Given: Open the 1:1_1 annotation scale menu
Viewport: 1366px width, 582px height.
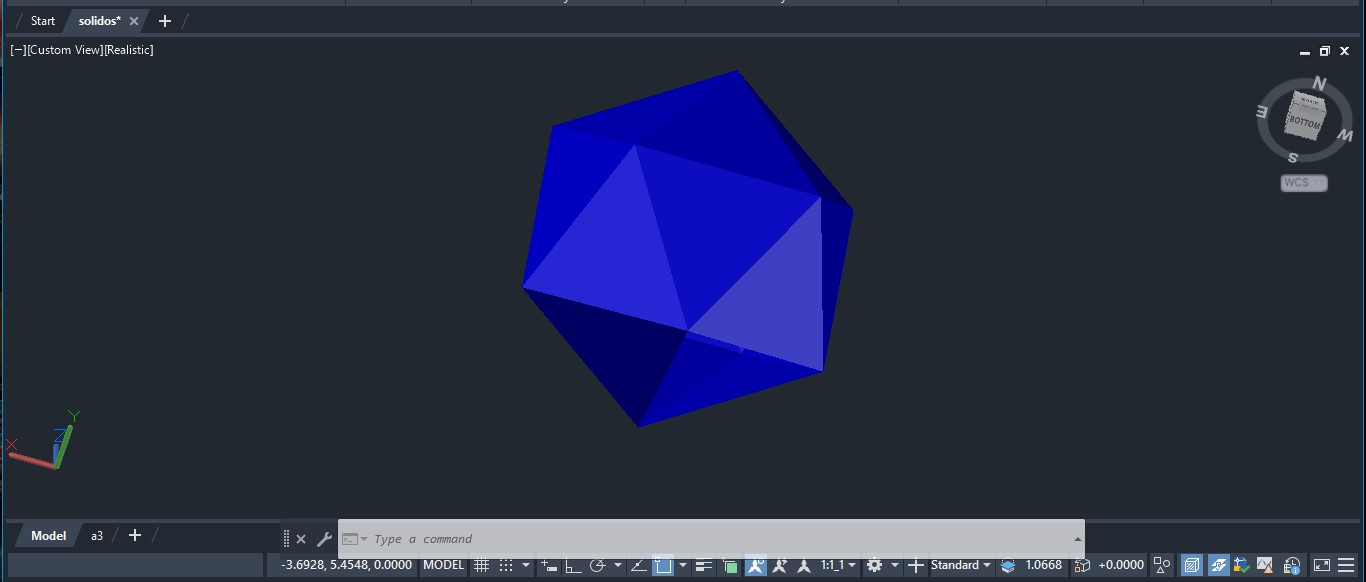Looking at the screenshot, I should [x=838, y=565].
